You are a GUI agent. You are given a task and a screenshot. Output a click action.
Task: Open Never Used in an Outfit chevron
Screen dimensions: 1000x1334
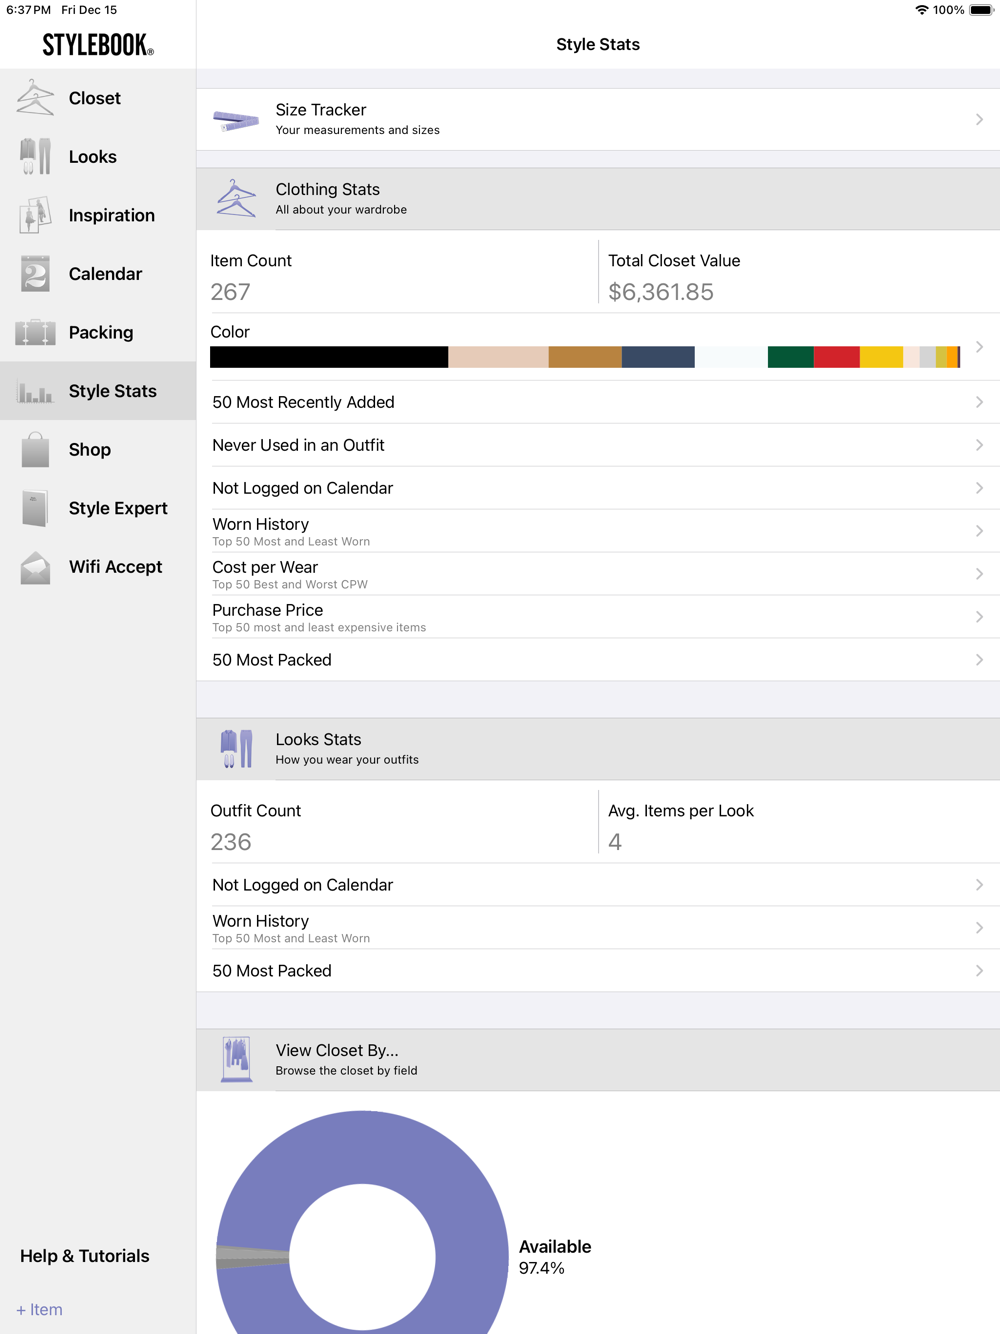(979, 445)
